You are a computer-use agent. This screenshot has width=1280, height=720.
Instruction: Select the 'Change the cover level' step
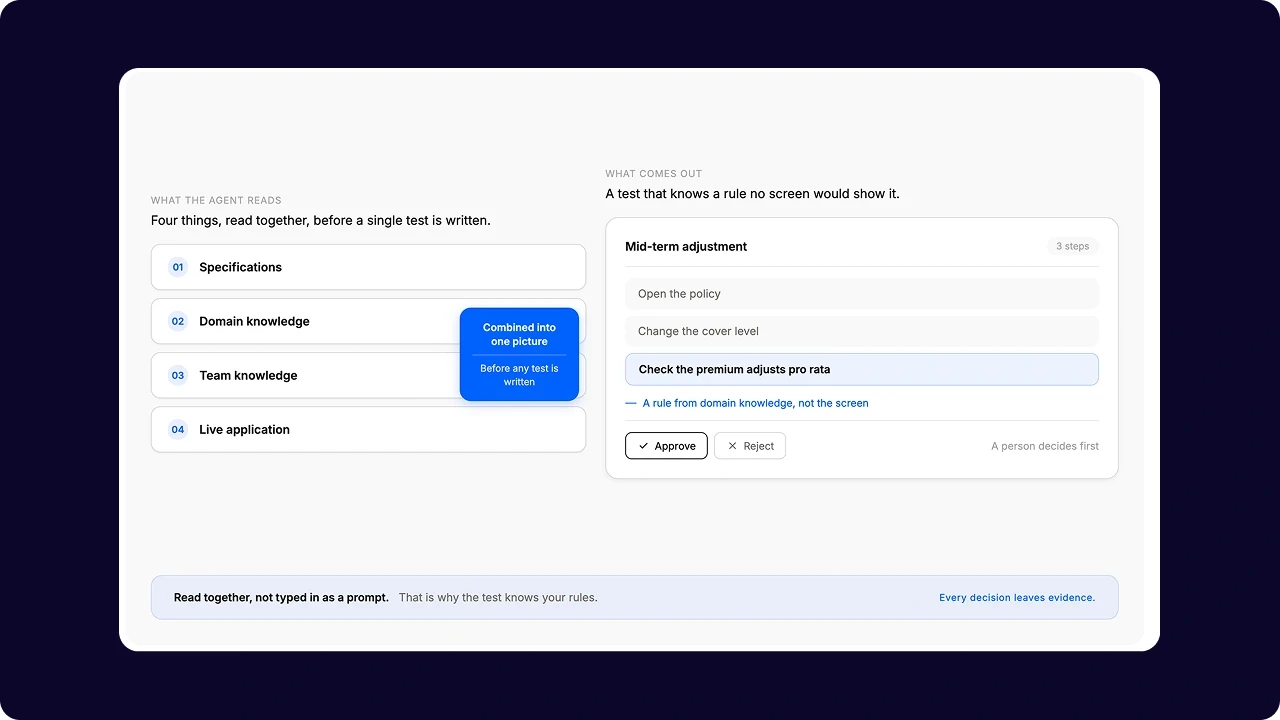pos(862,331)
